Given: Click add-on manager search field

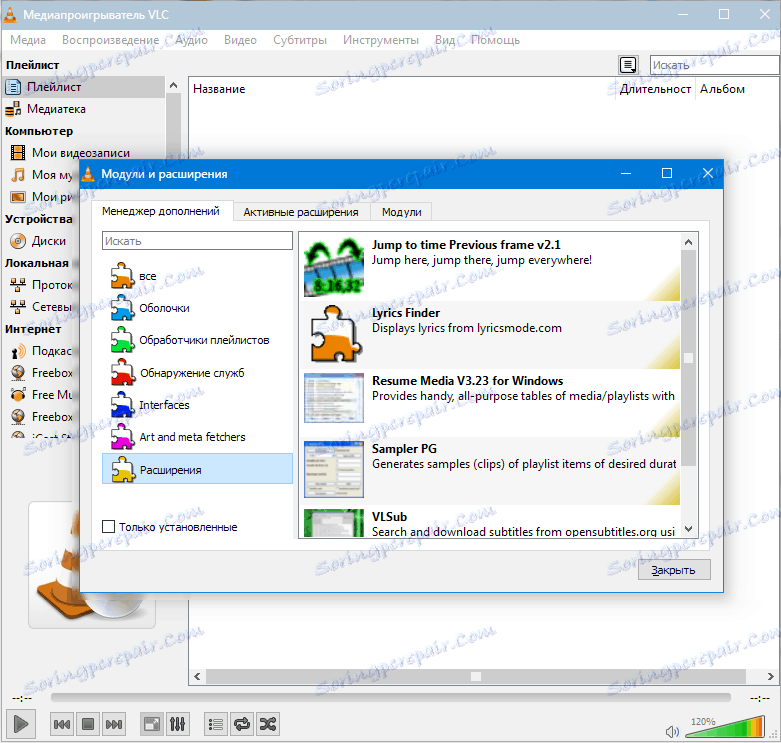Looking at the screenshot, I should tap(197, 241).
